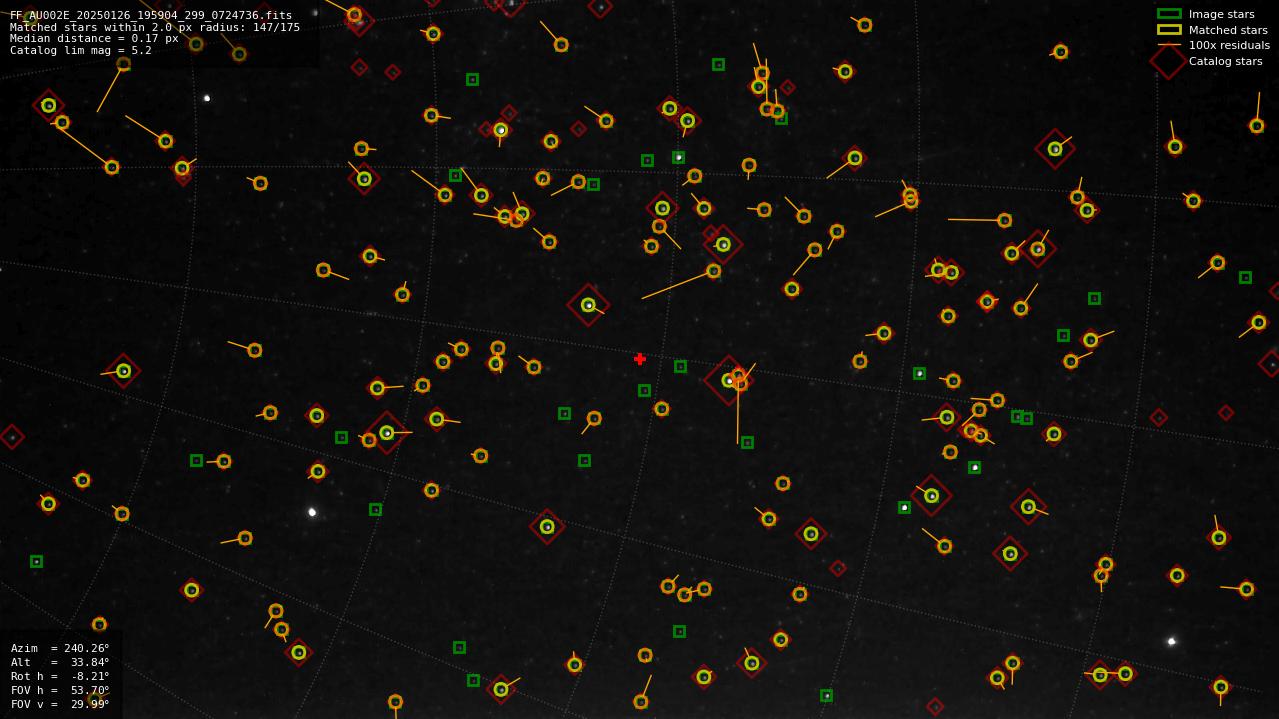Select the 'Matched stars' legend label
Image resolution: width=1279 pixels, height=719 pixels.
[x=1228, y=30]
